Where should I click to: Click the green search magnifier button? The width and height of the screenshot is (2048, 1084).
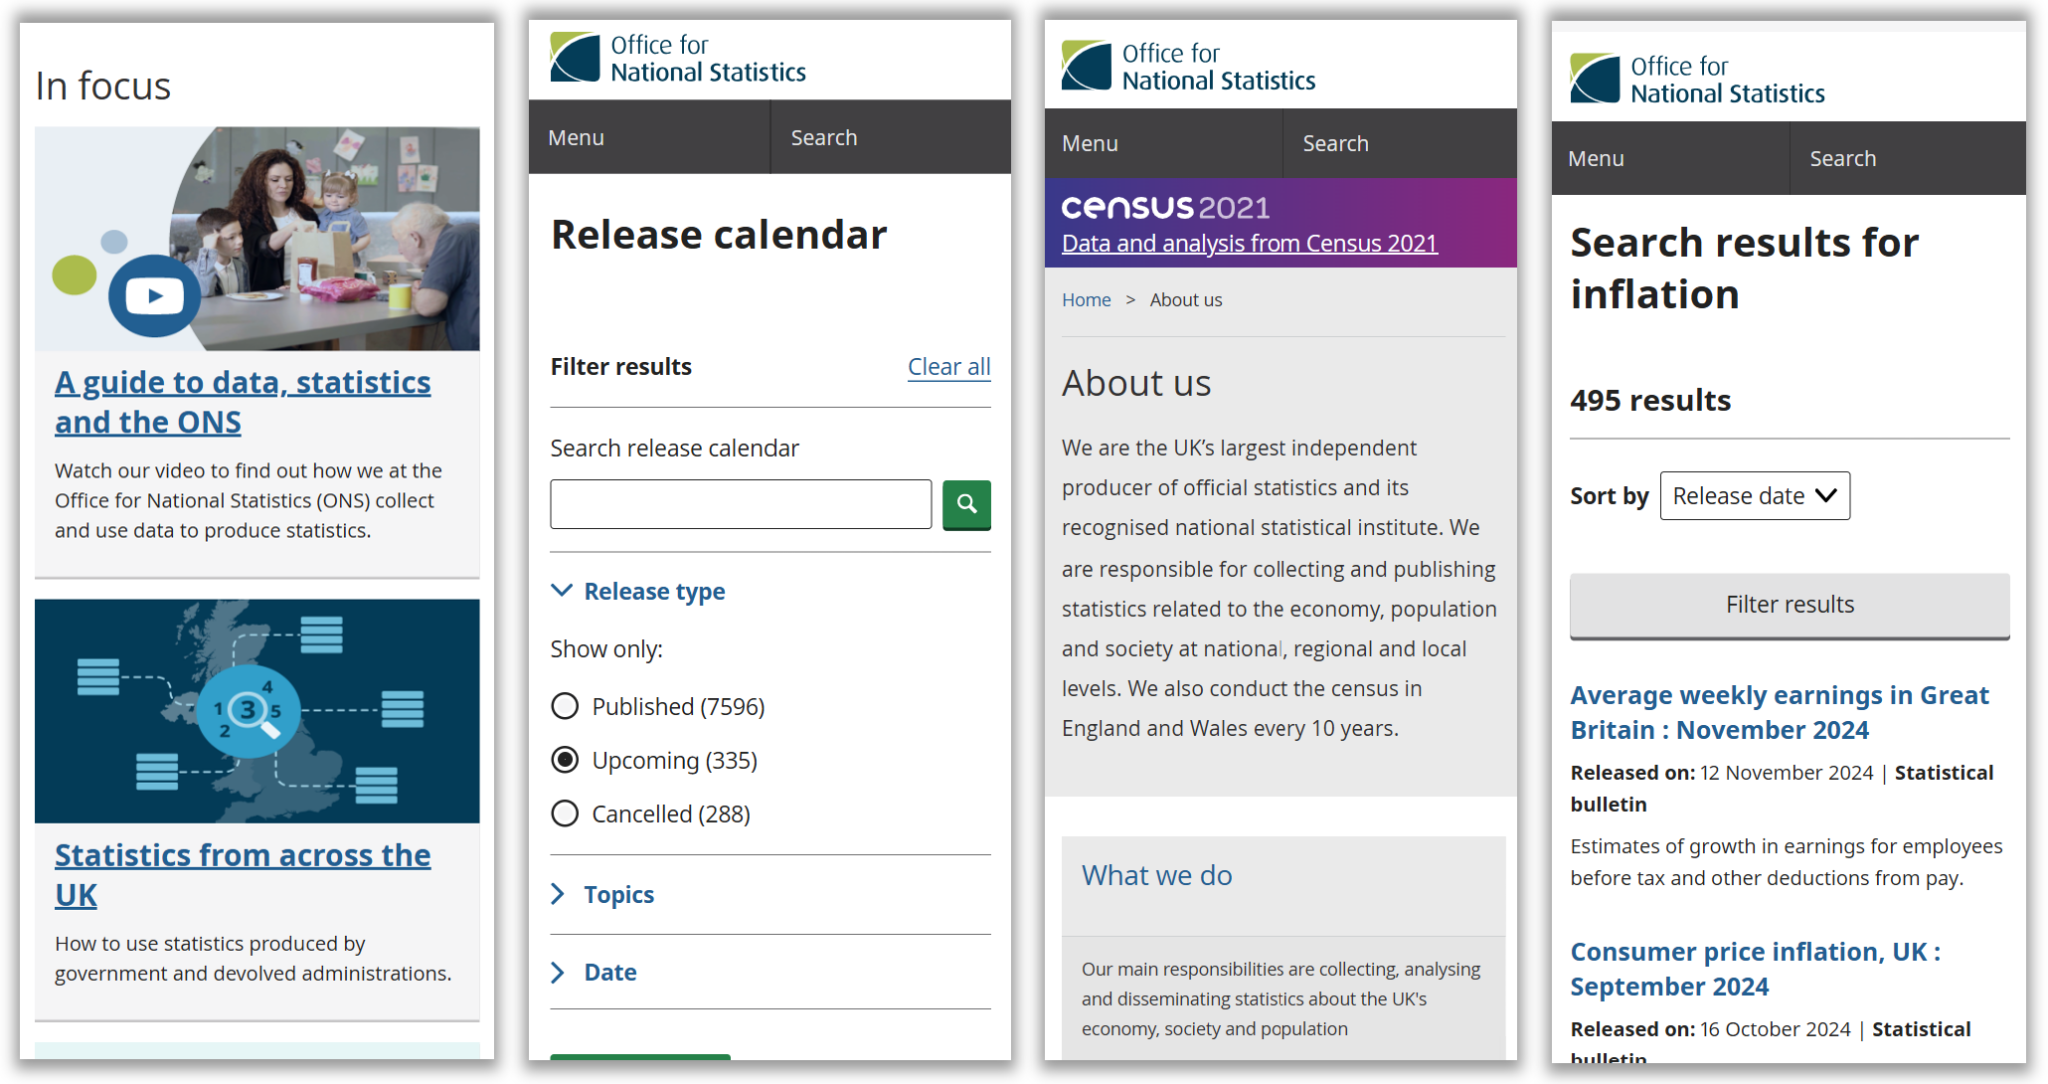point(966,504)
